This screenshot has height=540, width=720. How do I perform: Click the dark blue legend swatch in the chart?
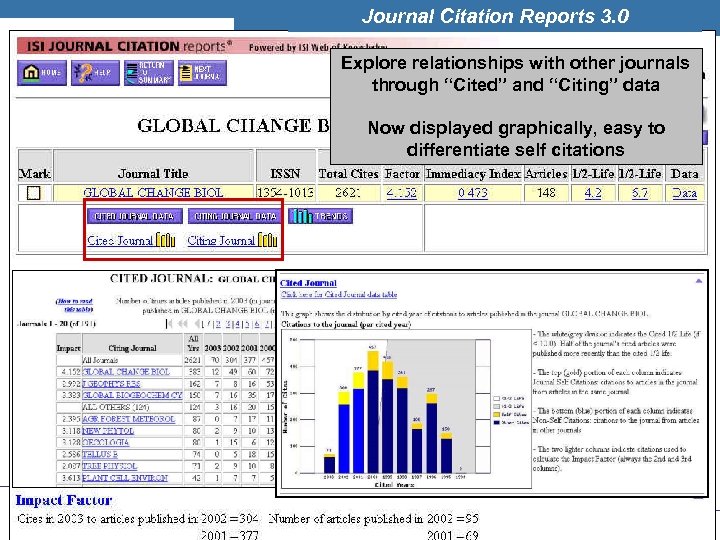click(496, 422)
